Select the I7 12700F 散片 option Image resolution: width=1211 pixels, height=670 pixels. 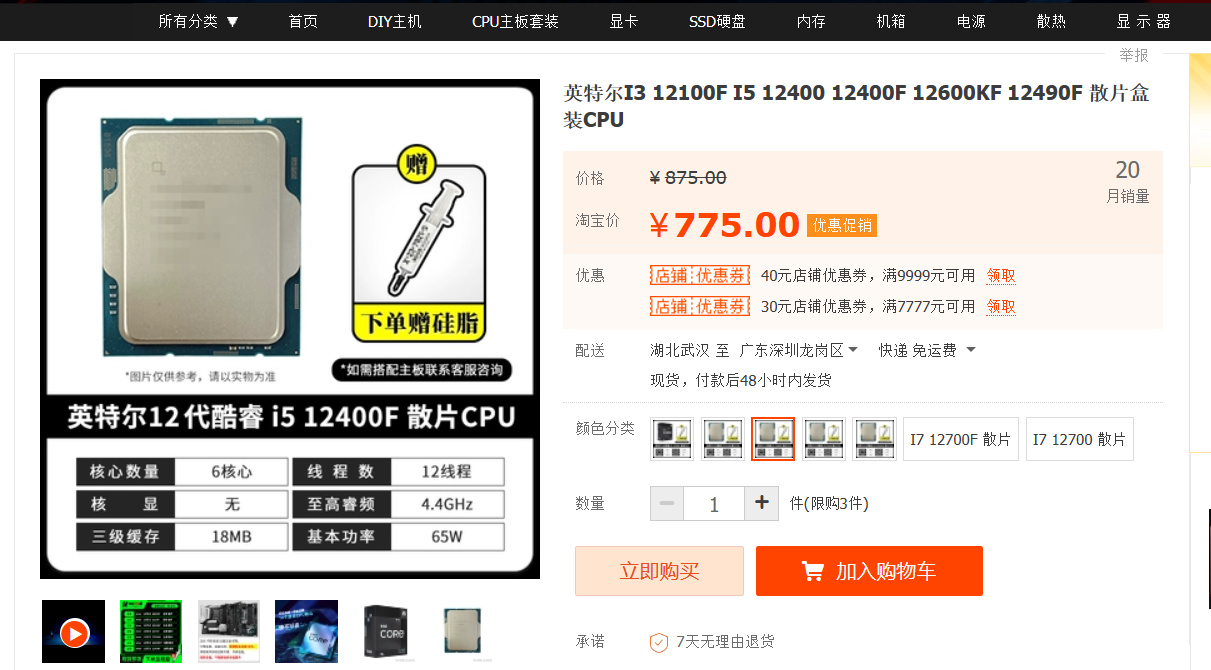click(x=960, y=439)
